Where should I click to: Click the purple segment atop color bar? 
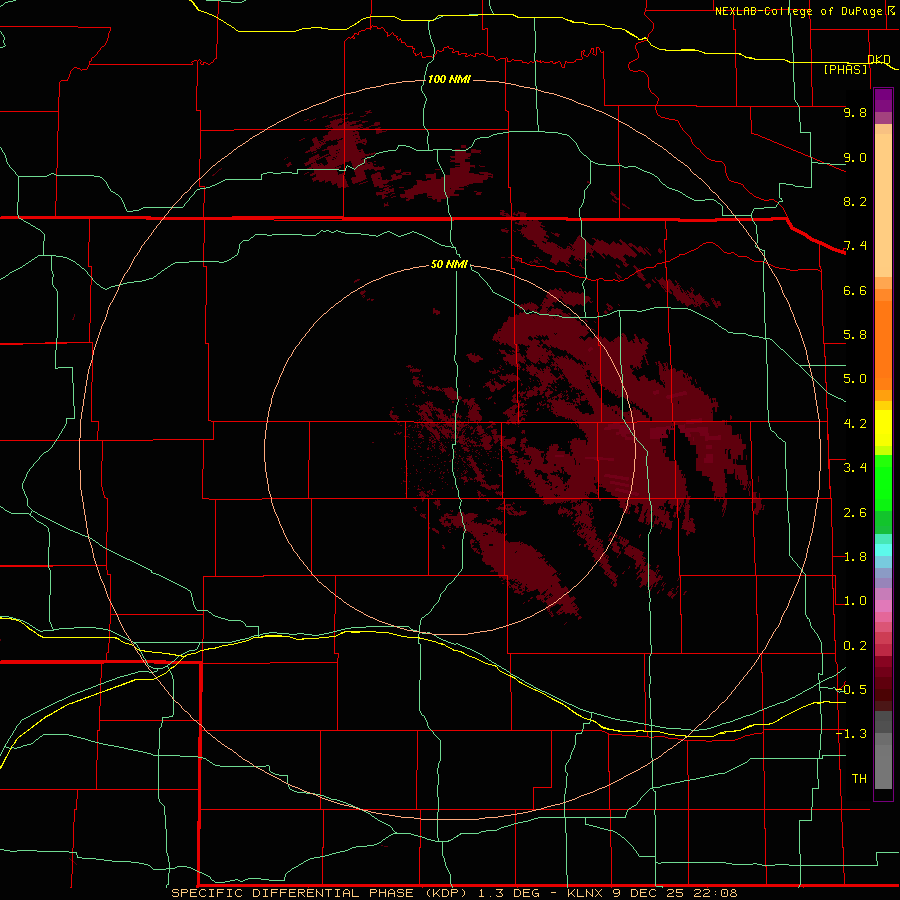click(883, 100)
